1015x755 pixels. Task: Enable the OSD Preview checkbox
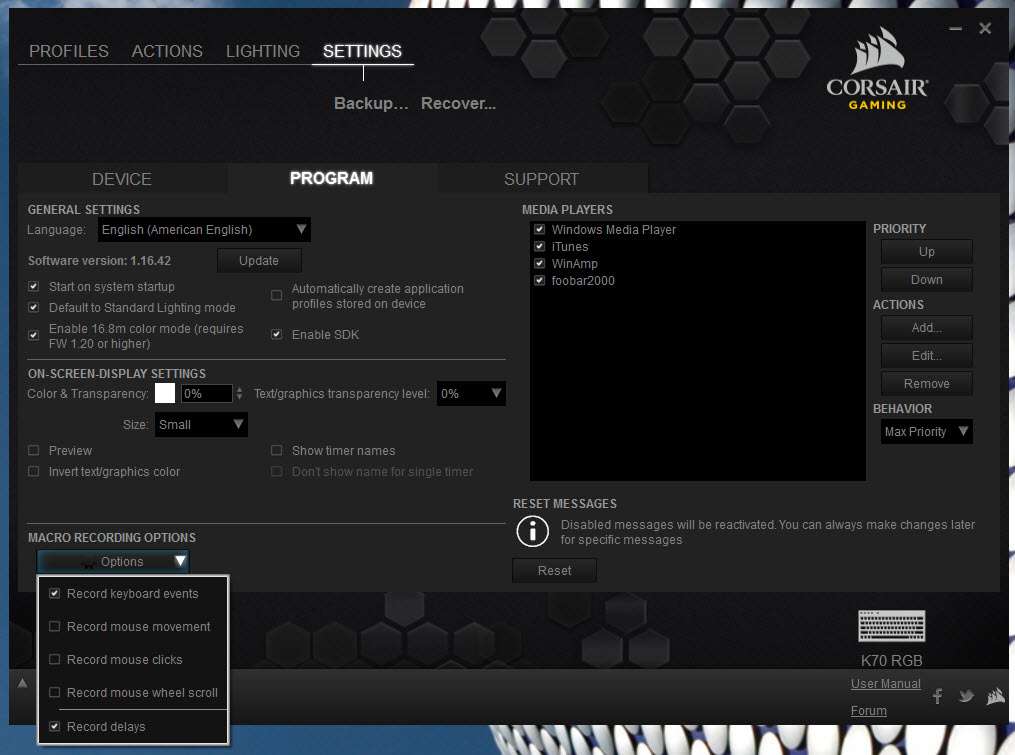click(x=34, y=450)
